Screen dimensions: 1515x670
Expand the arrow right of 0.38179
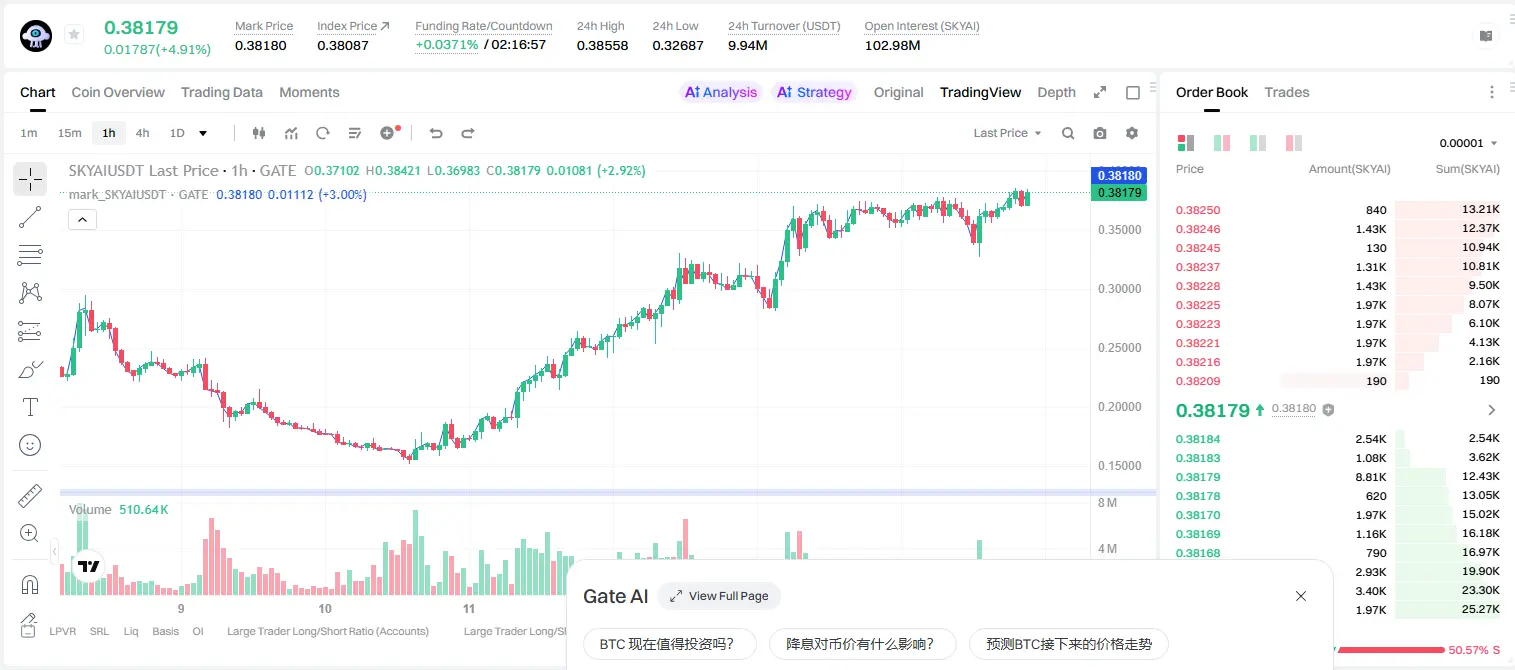tap(1492, 410)
